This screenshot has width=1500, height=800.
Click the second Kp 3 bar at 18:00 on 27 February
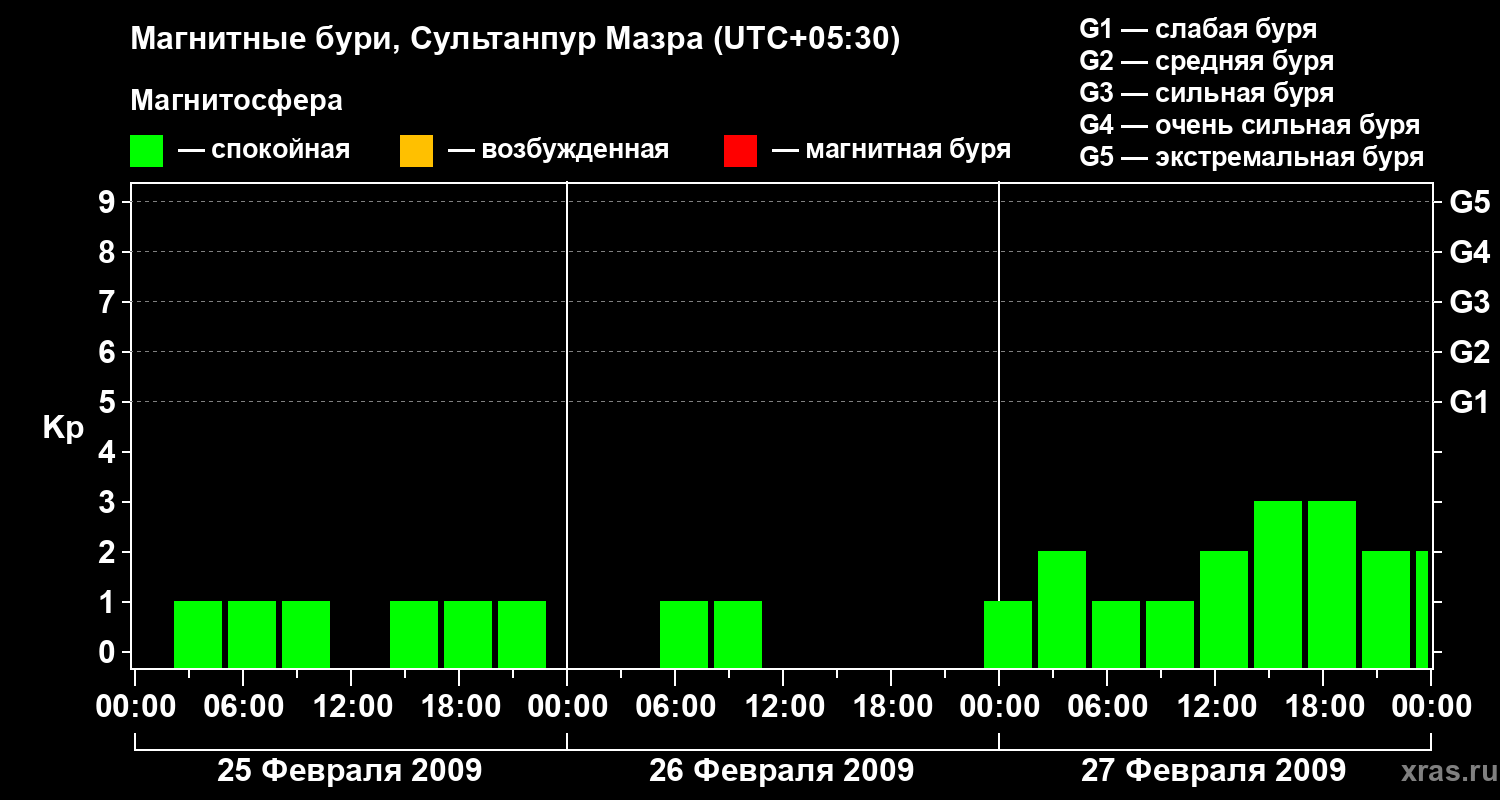[x=1332, y=585]
